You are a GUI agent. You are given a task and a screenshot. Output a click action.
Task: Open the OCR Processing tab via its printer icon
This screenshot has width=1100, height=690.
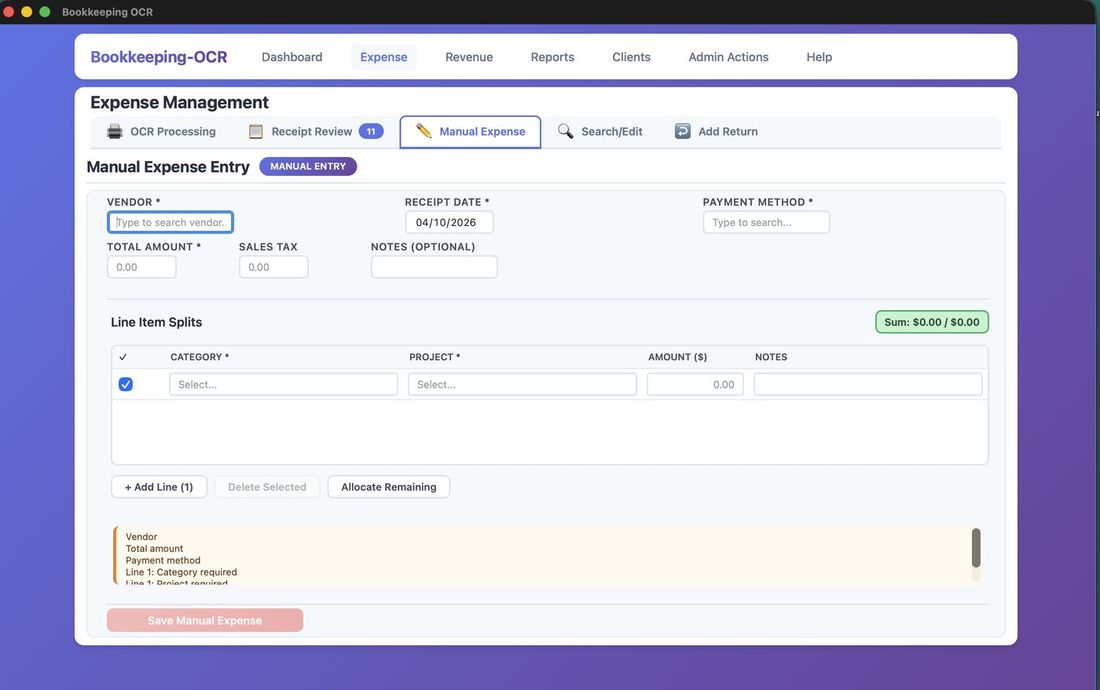[x=113, y=130]
